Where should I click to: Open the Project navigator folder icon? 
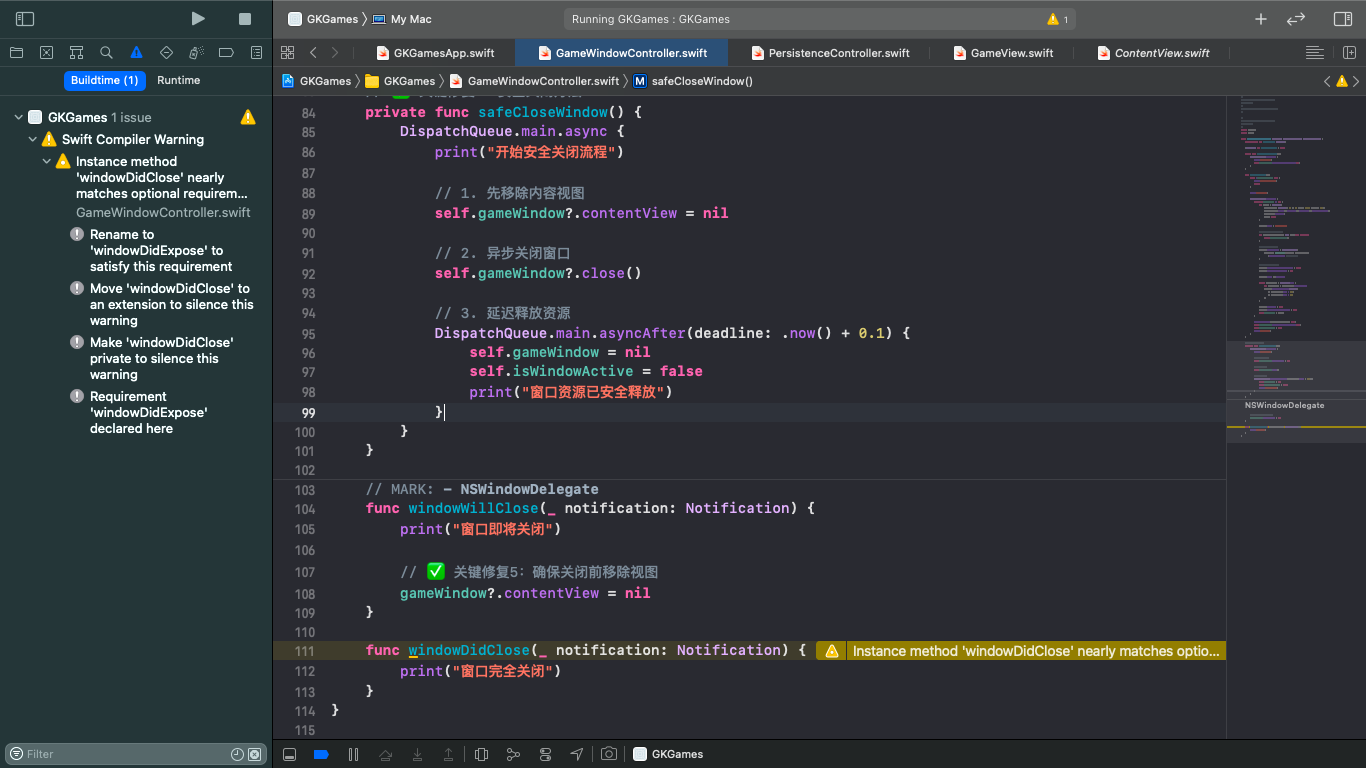coord(16,53)
